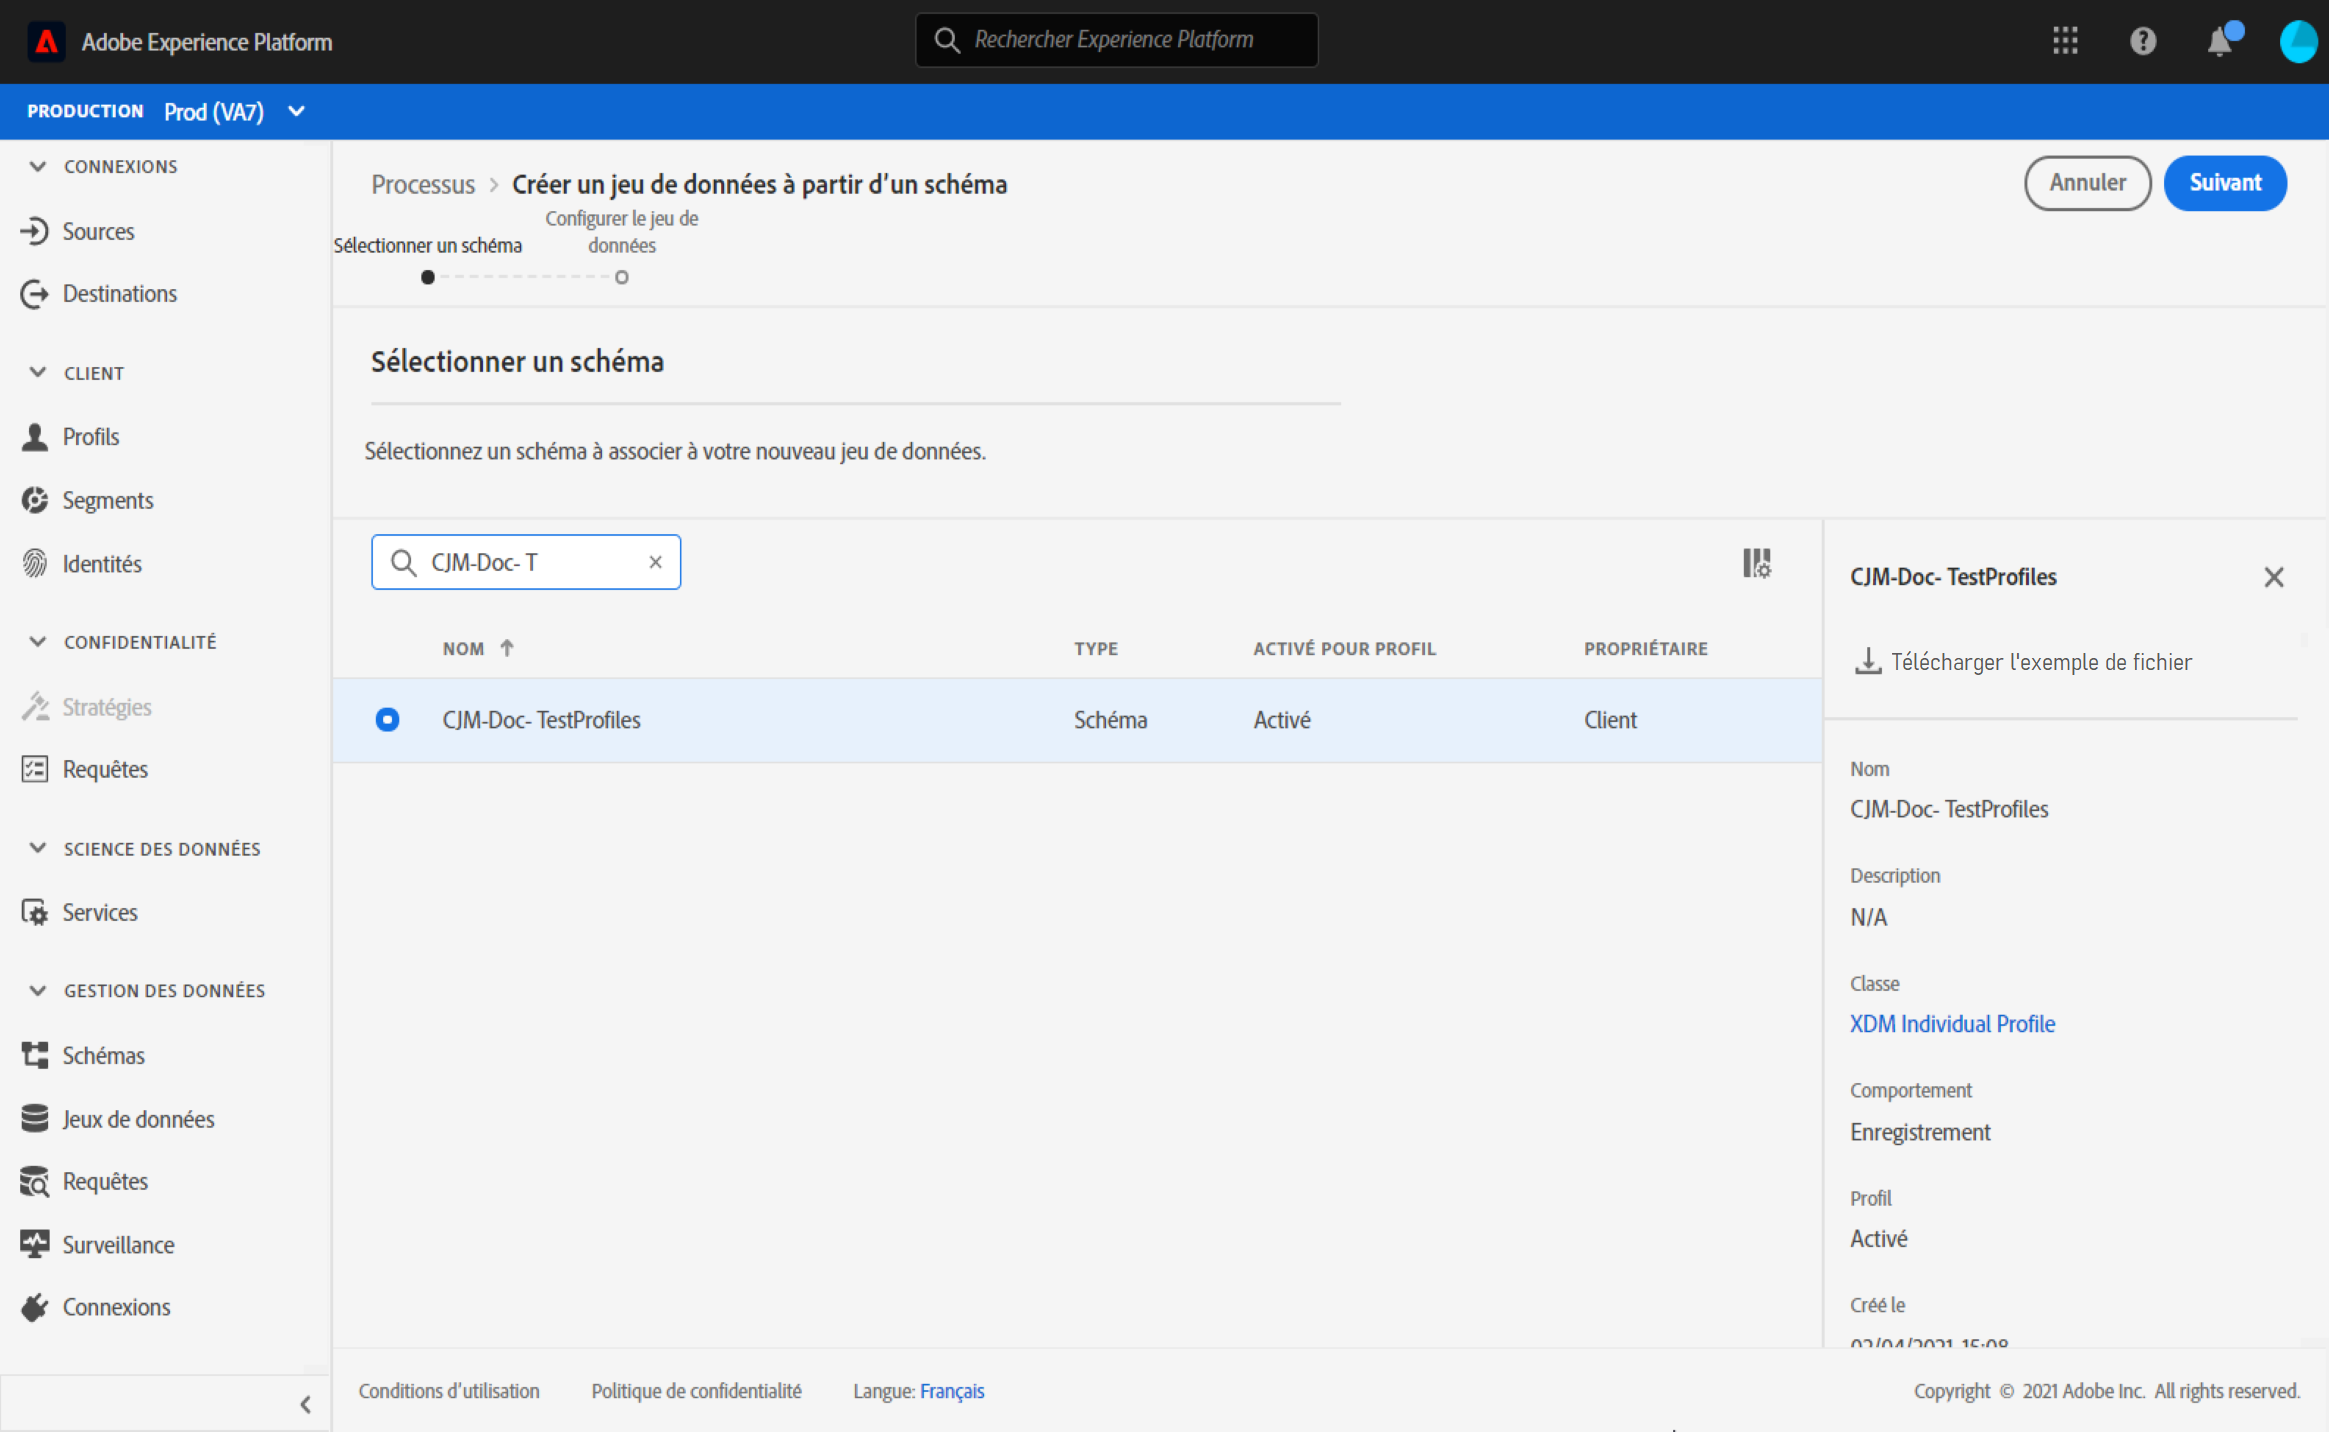The image size is (2329, 1432).
Task: Open the user profile avatar
Action: tap(2297, 42)
